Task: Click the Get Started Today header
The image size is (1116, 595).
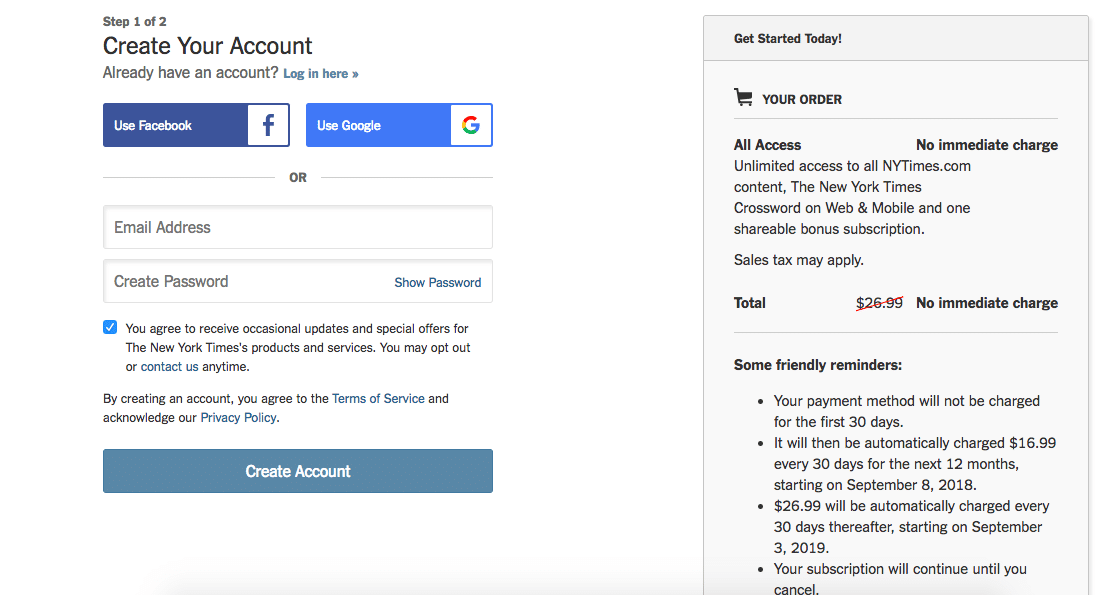Action: click(788, 38)
